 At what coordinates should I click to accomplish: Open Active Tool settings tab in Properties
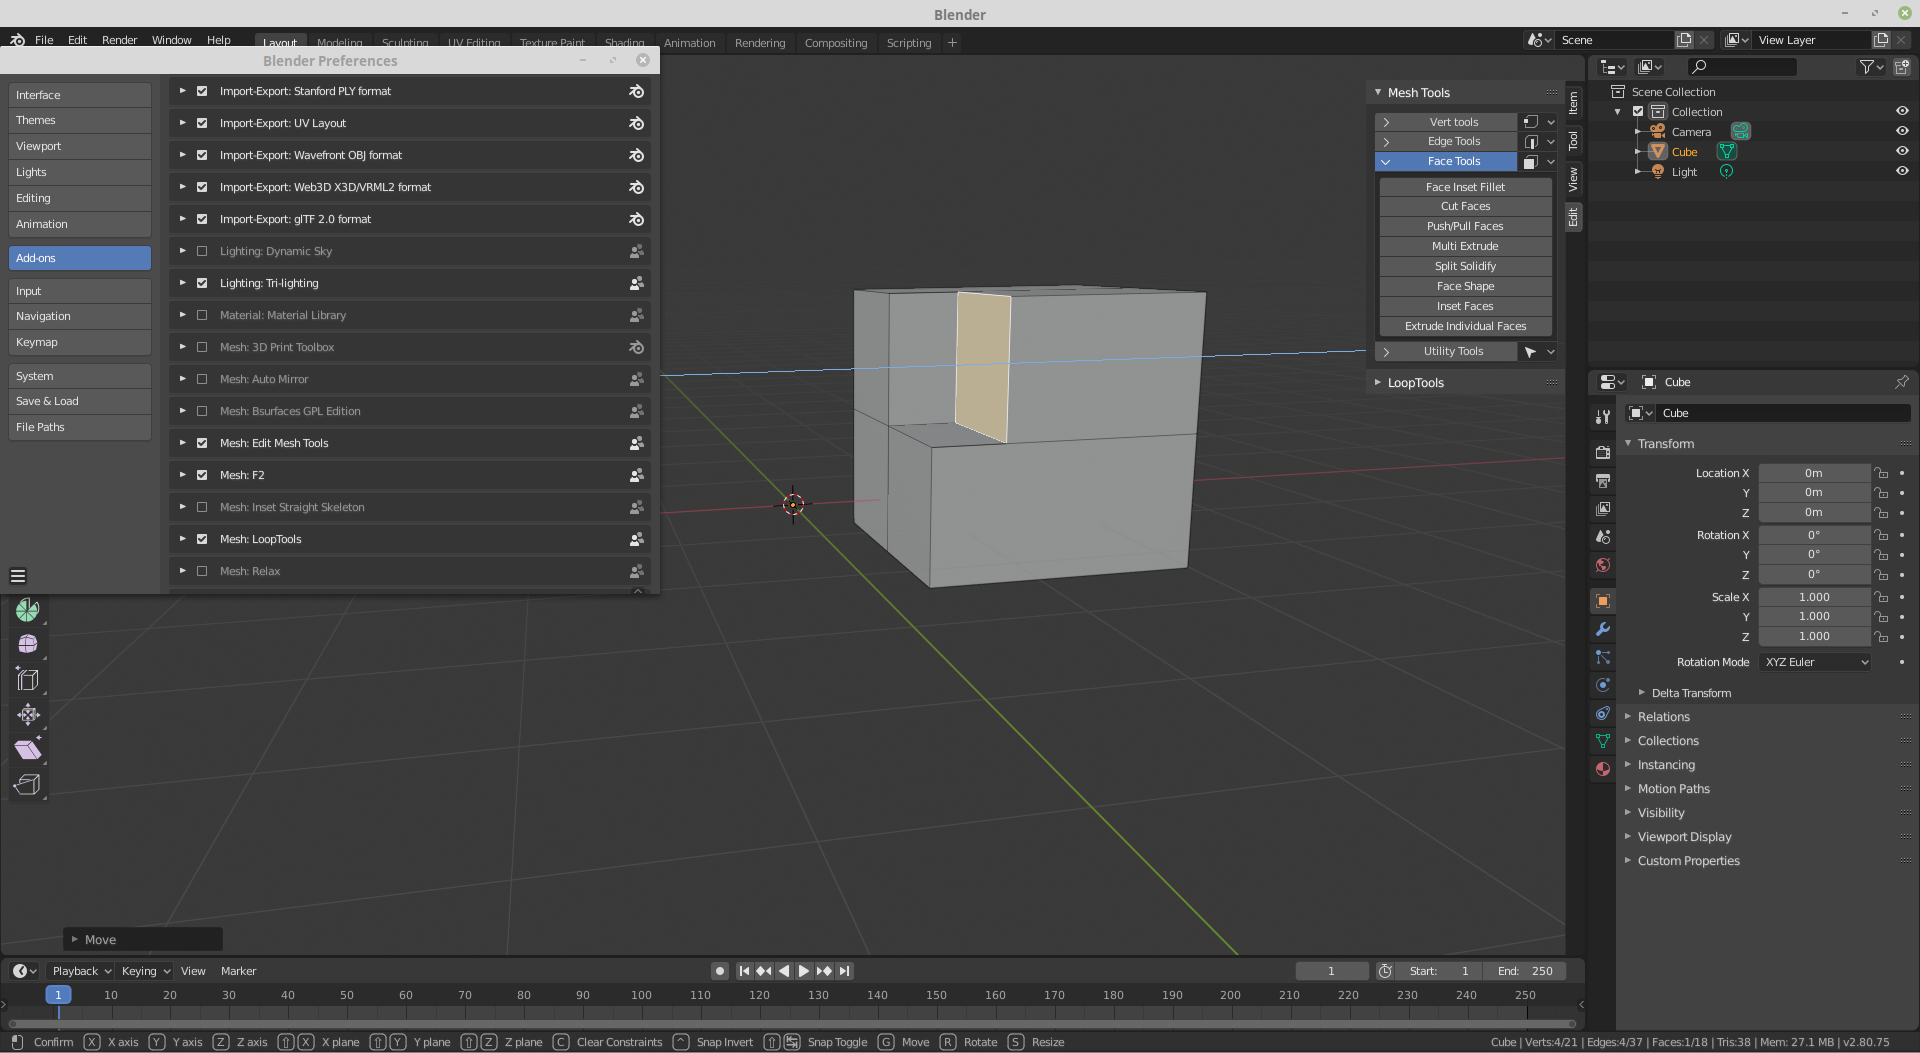1603,417
